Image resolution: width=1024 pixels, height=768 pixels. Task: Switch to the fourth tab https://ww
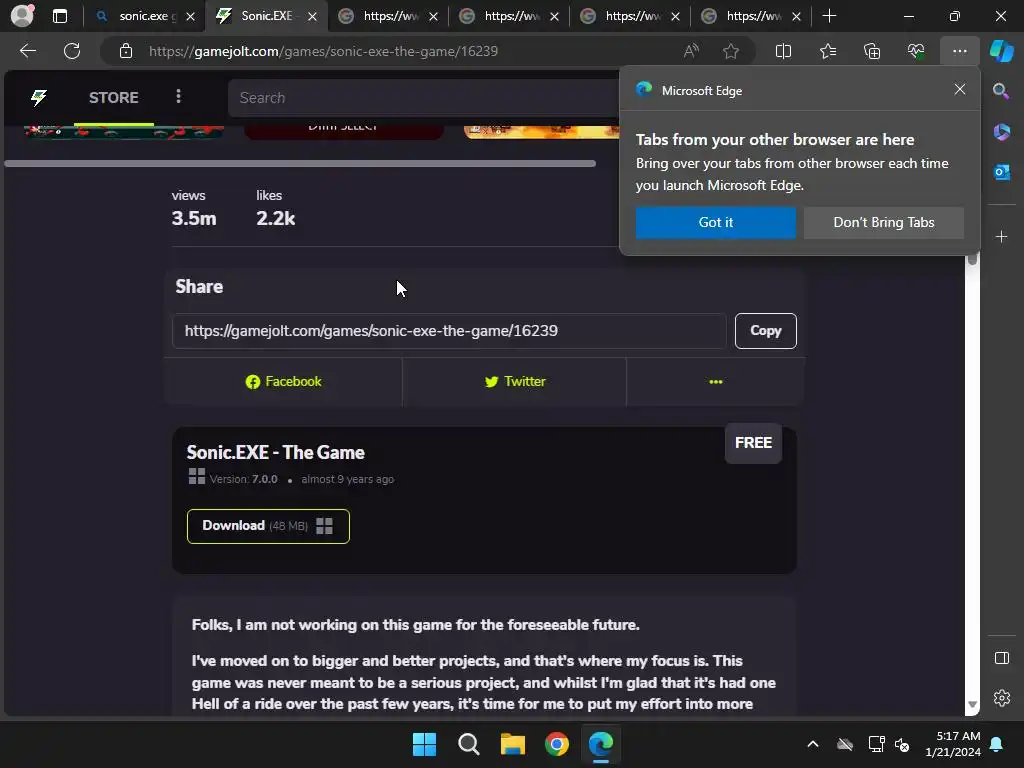[x=507, y=16]
